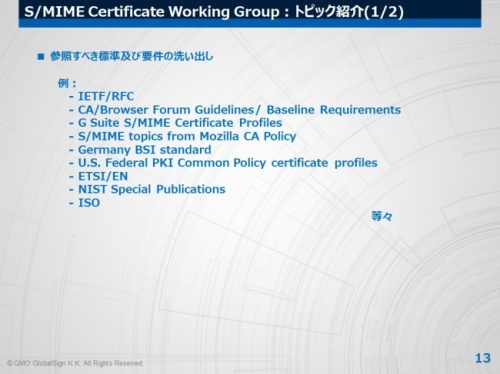Select the heading 参照すべき標準及び要件の洗い出し
The width and height of the screenshot is (500, 374).
132,56
